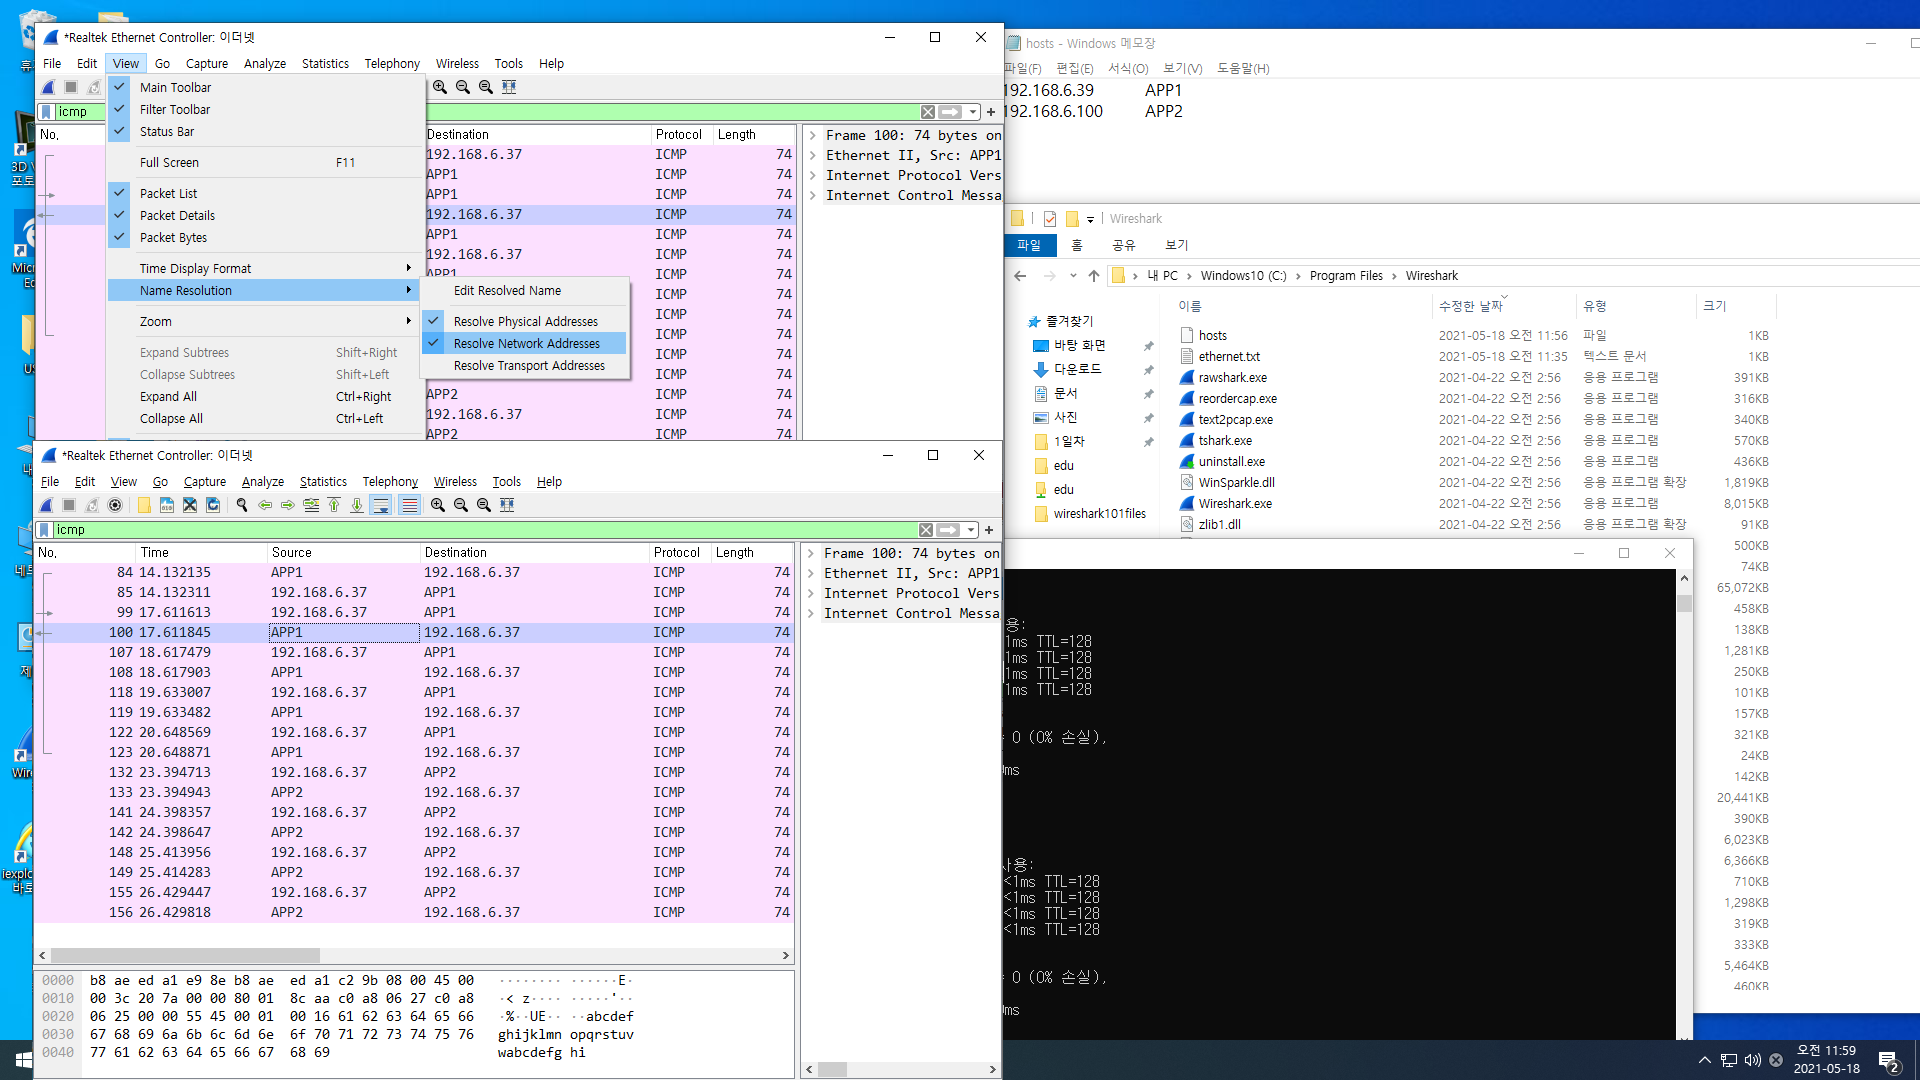This screenshot has width=1920, height=1080.
Task: Select Full Screen in View menu
Action: pyautogui.click(x=169, y=162)
